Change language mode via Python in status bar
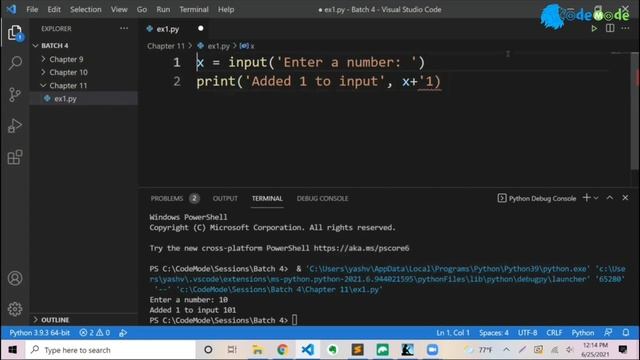 (583, 333)
